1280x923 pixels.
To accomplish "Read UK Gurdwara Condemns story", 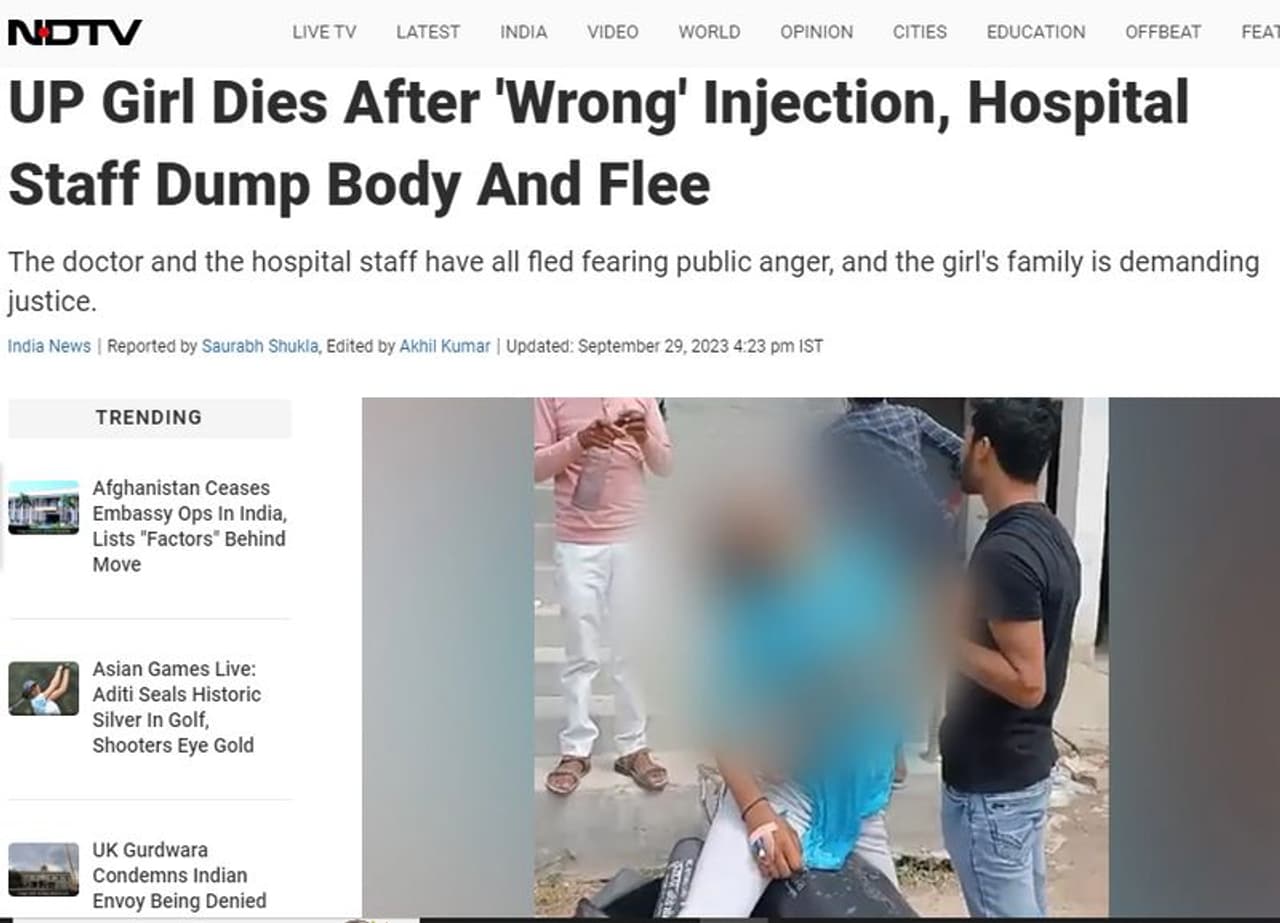I will [180, 875].
